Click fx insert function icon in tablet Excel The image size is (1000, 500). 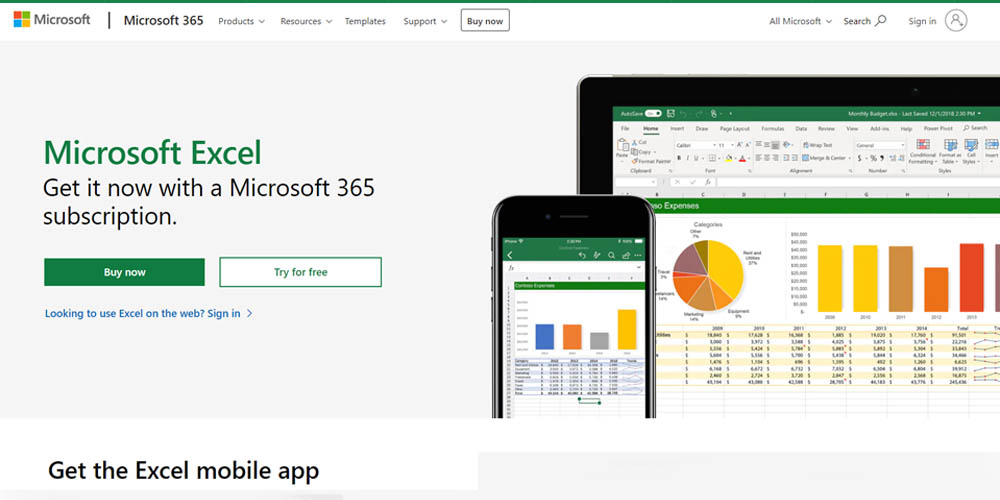click(708, 182)
